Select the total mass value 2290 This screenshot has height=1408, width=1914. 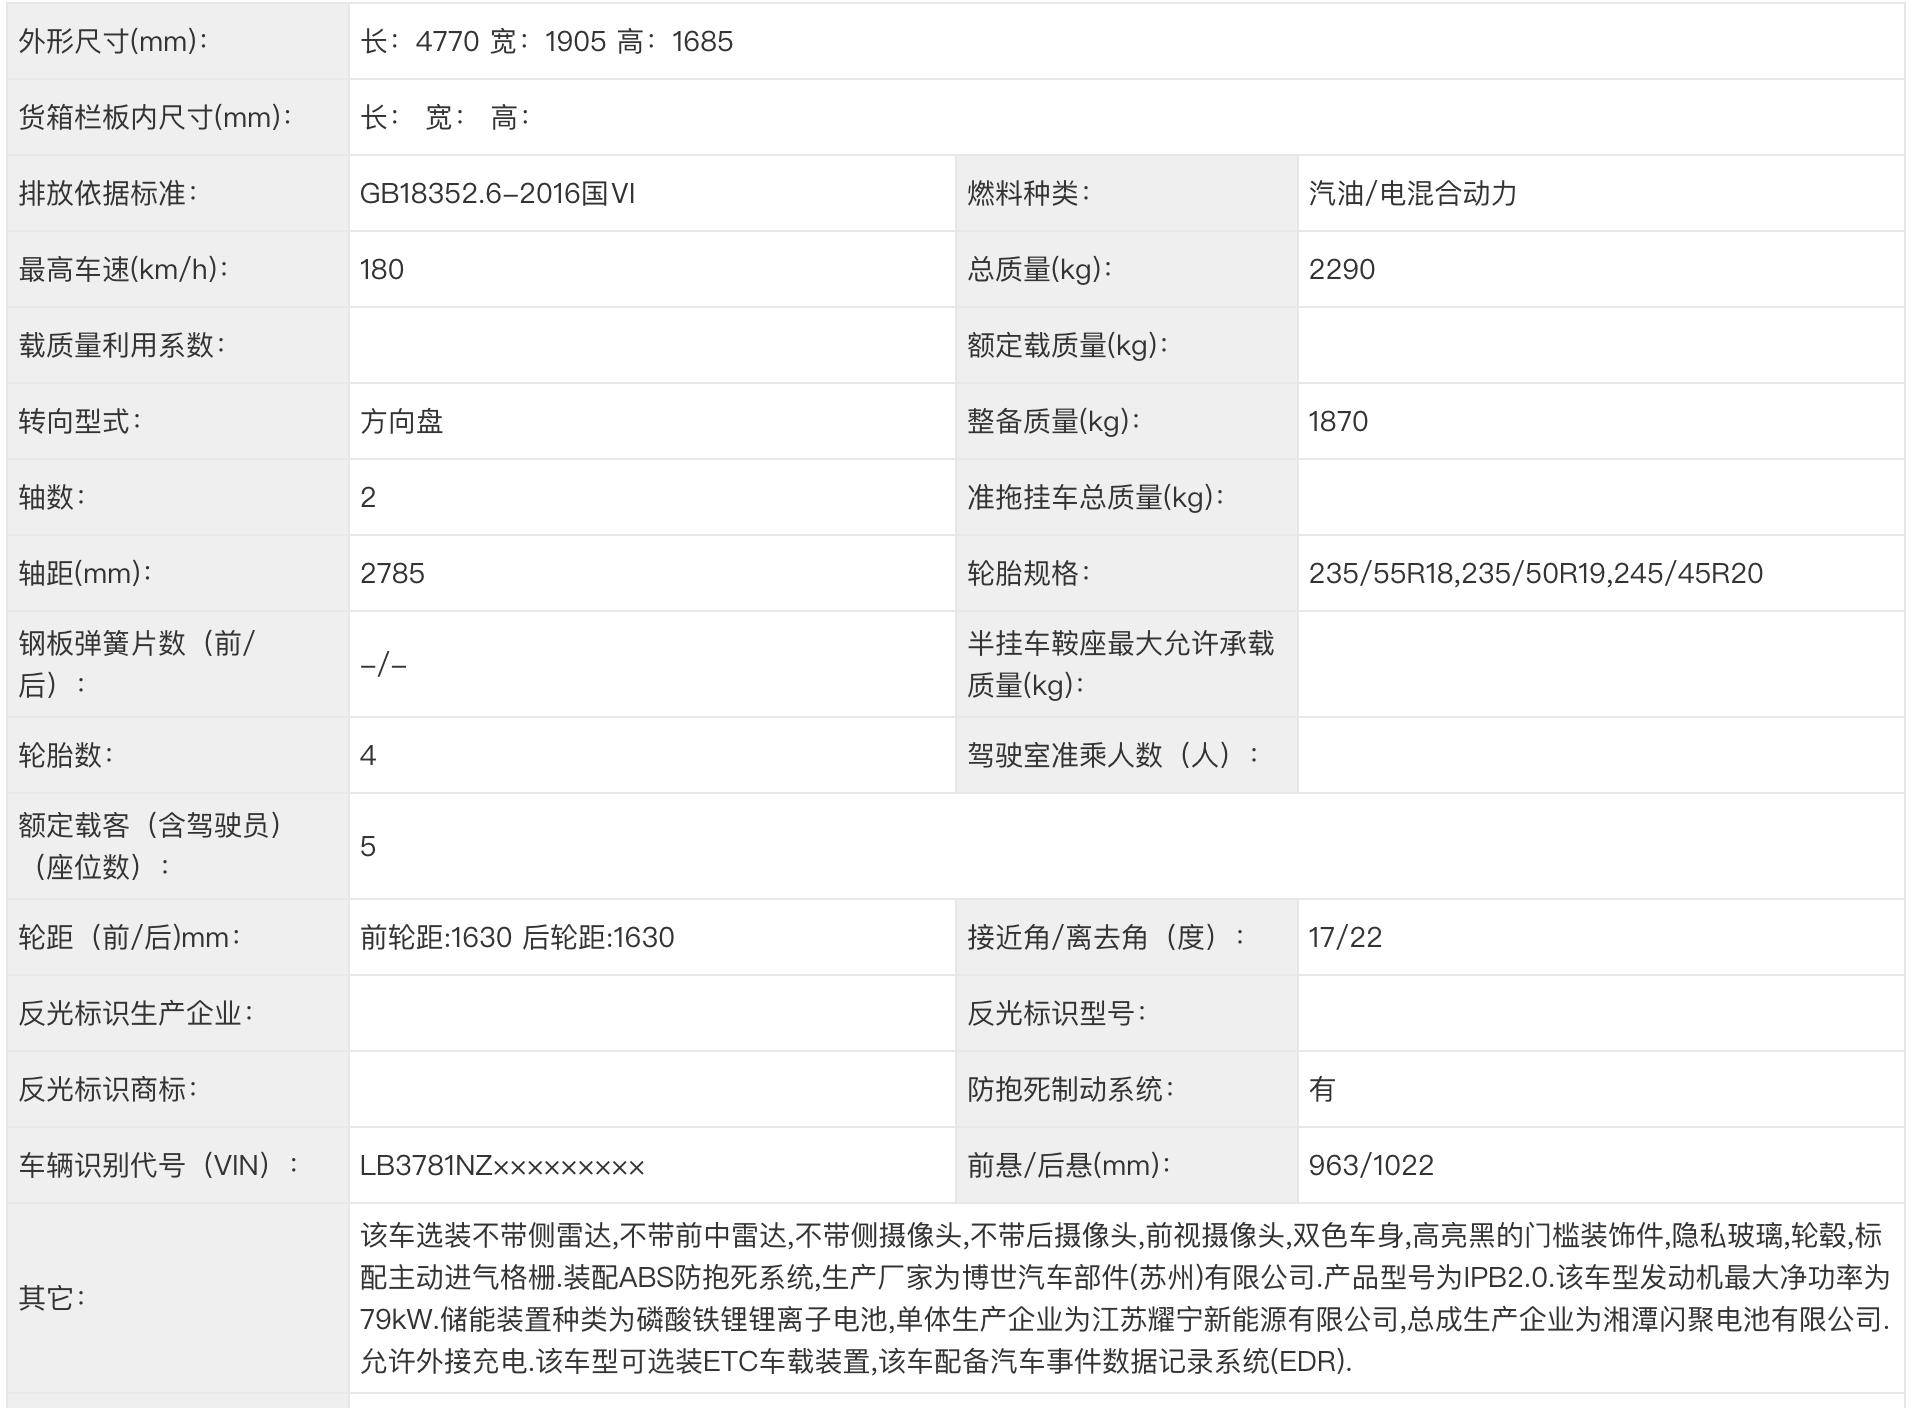[1341, 270]
